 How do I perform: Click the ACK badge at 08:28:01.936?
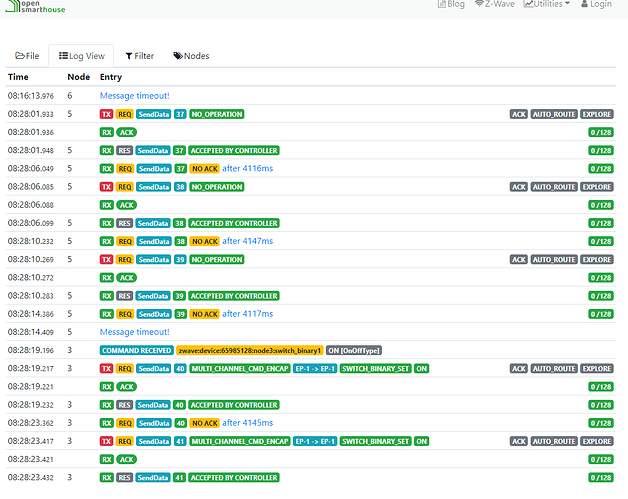pyautogui.click(x=127, y=132)
